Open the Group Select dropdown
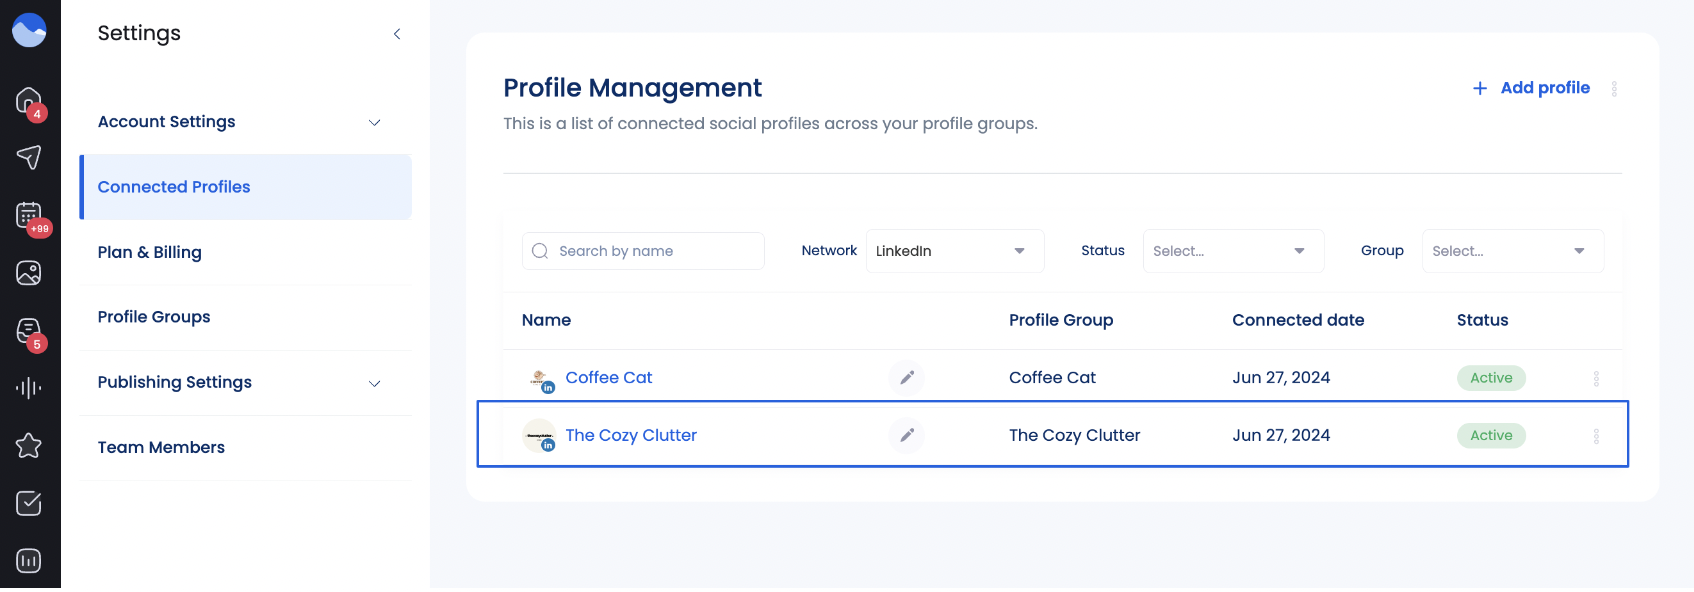The image size is (1694, 592). click(1512, 250)
